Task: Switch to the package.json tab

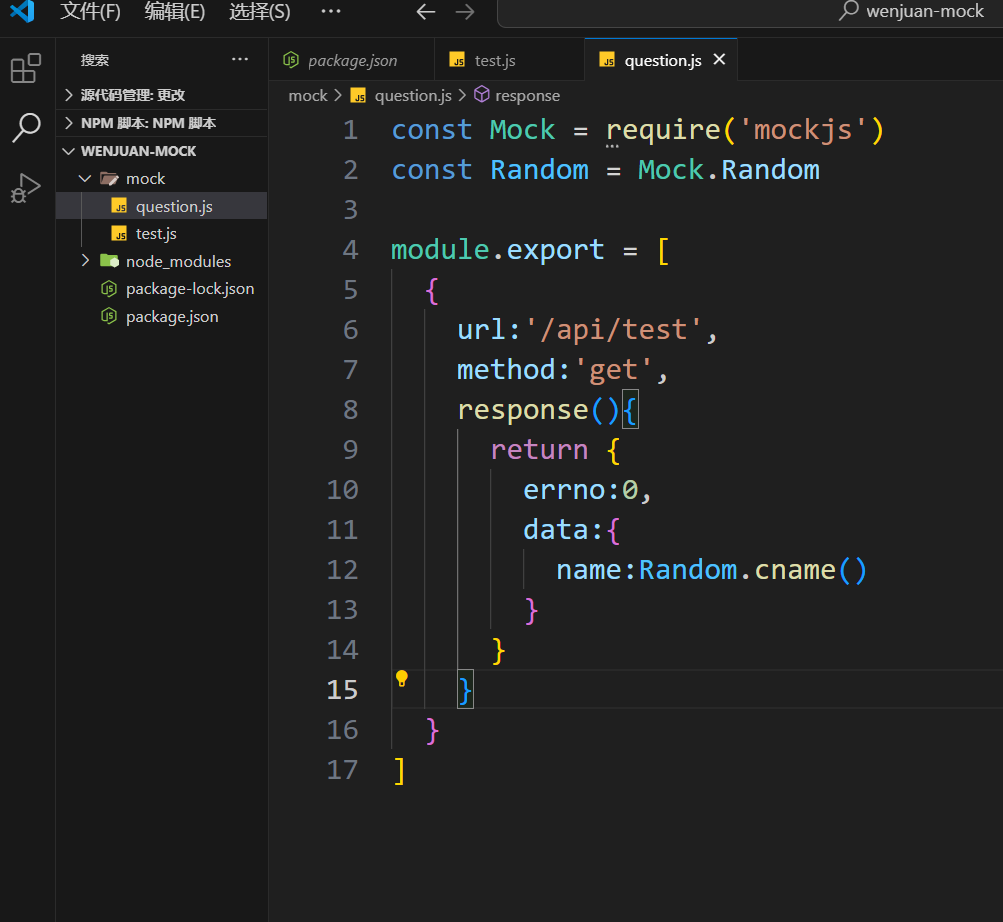Action: (x=351, y=60)
